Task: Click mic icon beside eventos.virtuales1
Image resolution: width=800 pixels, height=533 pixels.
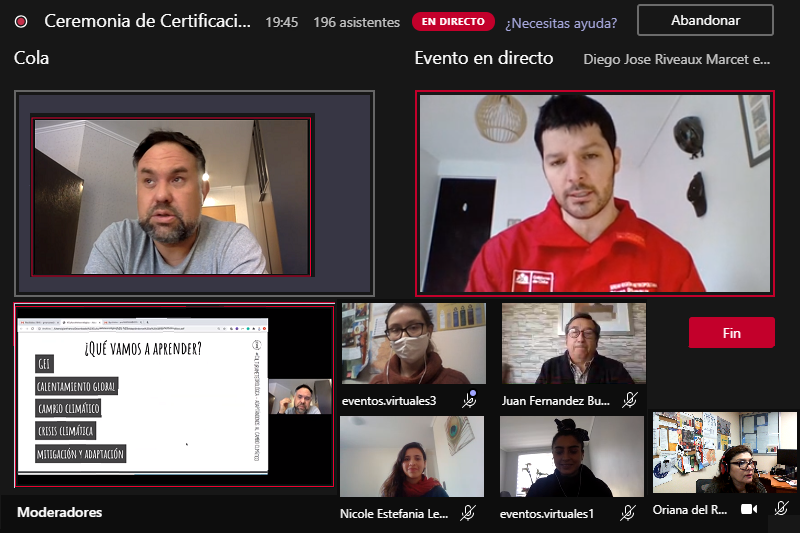Action: (628, 513)
